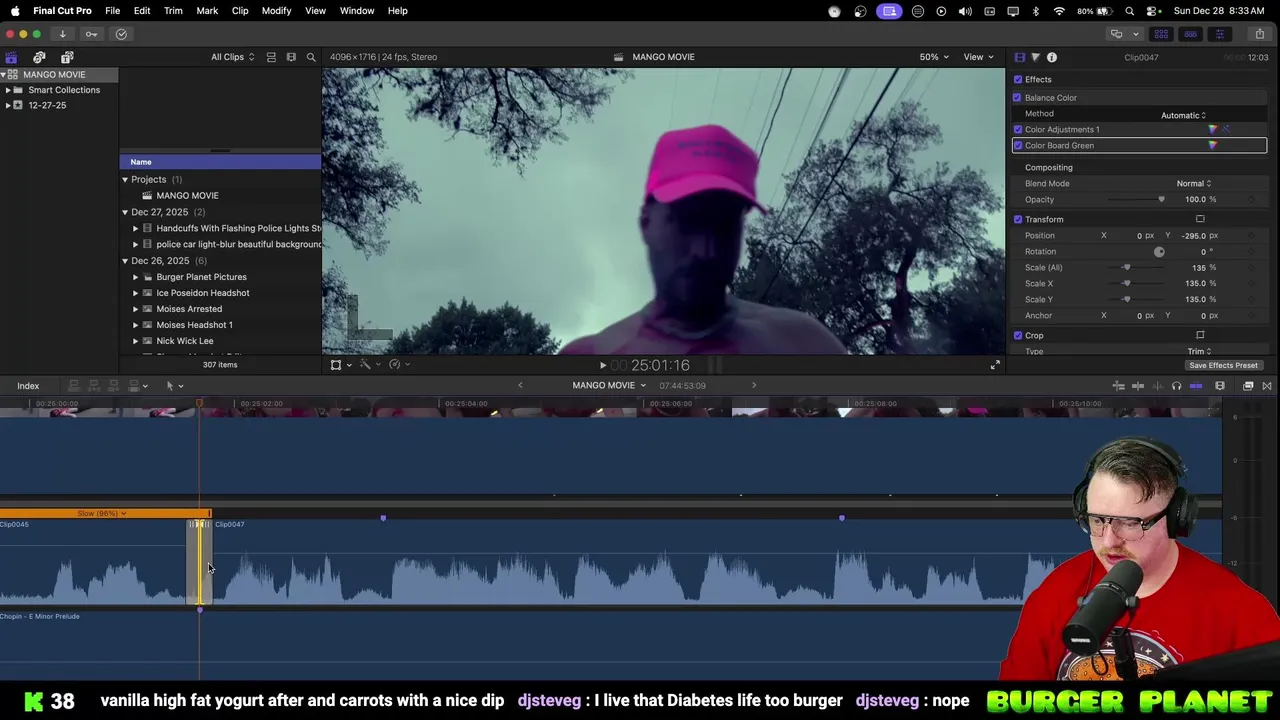This screenshot has height=720, width=1280.
Task: Open the Color inspector triangle icon
Action: click(1035, 57)
